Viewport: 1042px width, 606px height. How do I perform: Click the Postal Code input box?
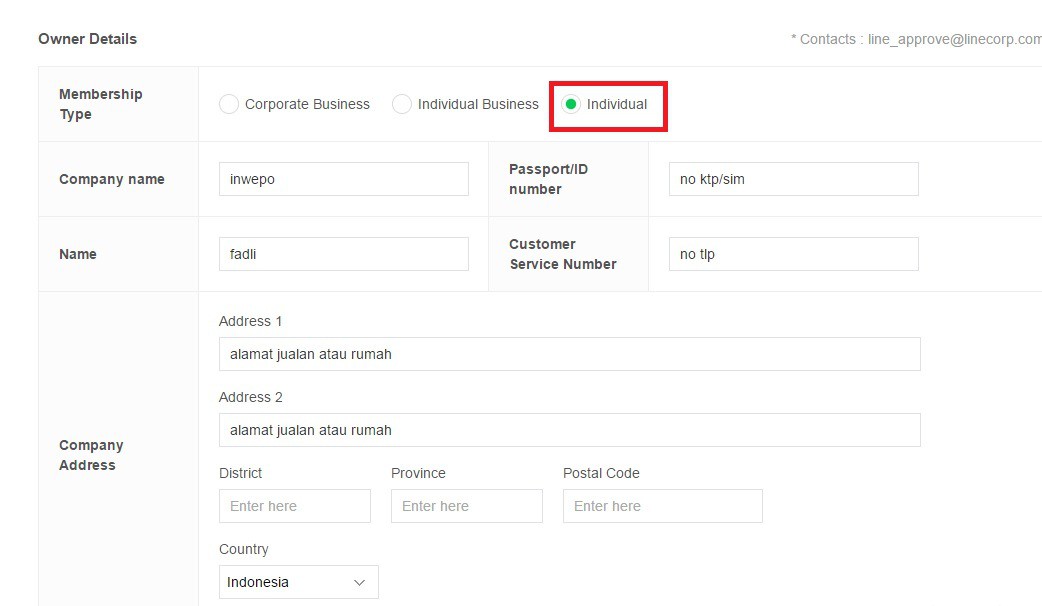point(662,506)
